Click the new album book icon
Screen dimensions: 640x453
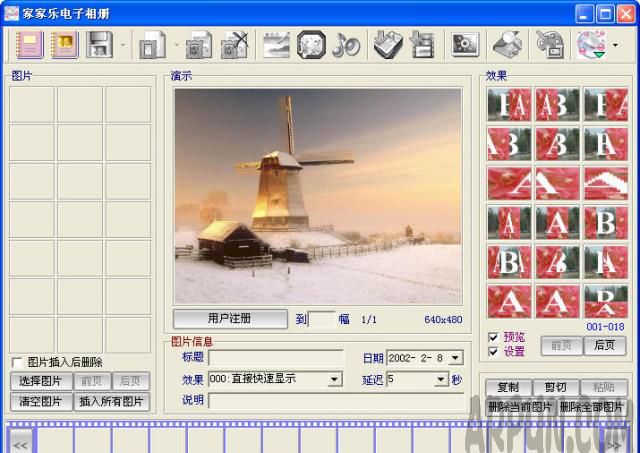[29, 45]
